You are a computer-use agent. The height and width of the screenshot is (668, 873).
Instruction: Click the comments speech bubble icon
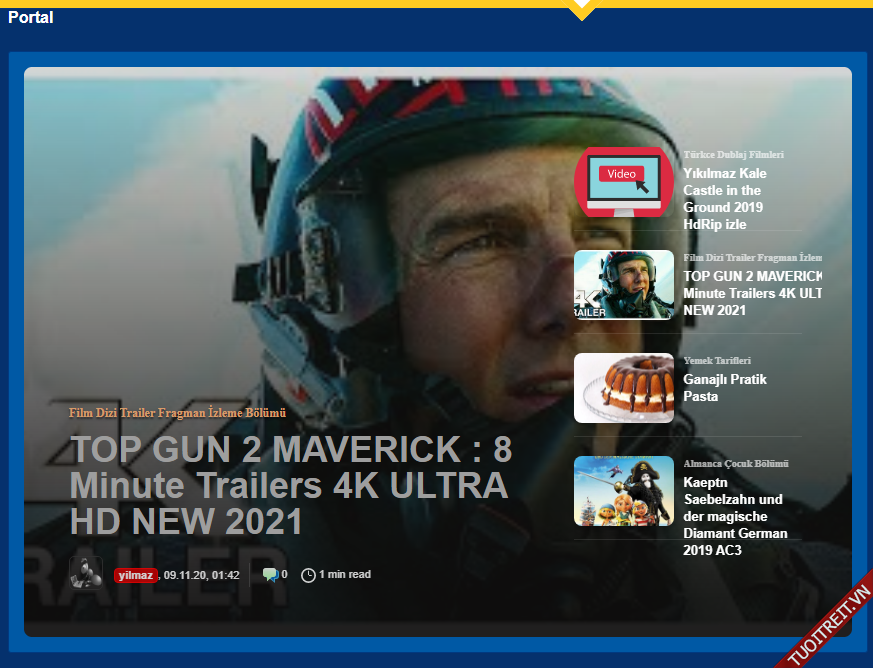[x=269, y=574]
